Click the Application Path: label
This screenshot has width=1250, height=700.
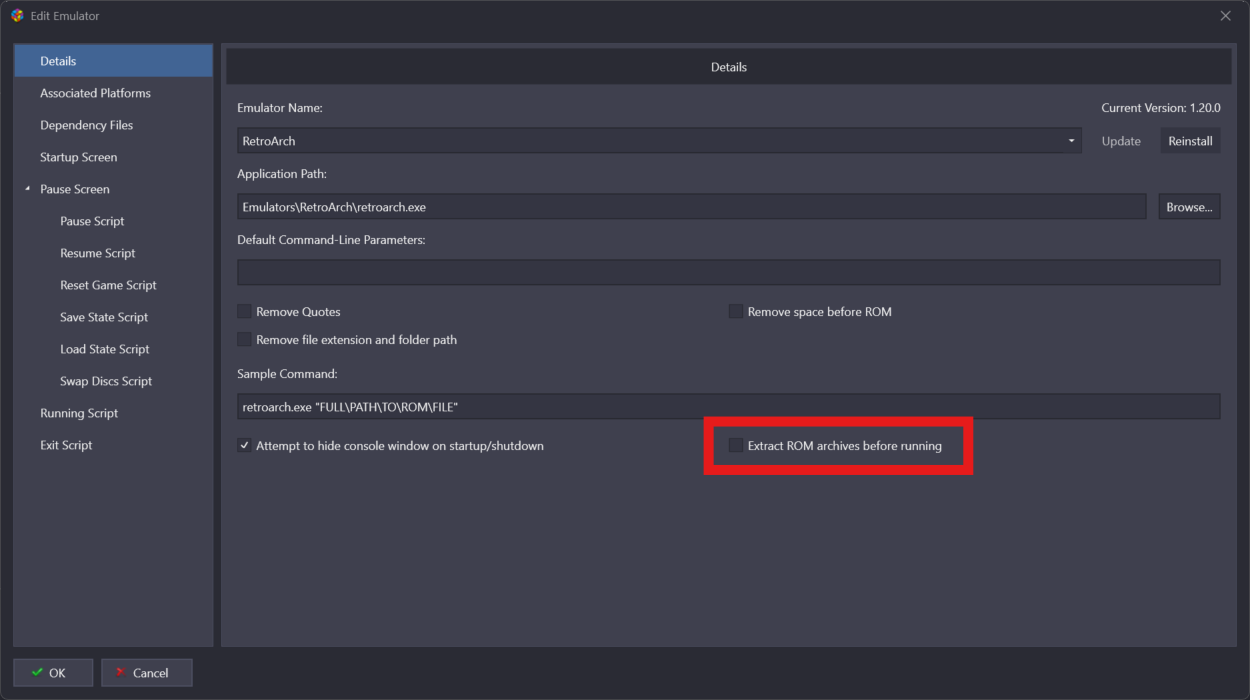tap(282, 174)
